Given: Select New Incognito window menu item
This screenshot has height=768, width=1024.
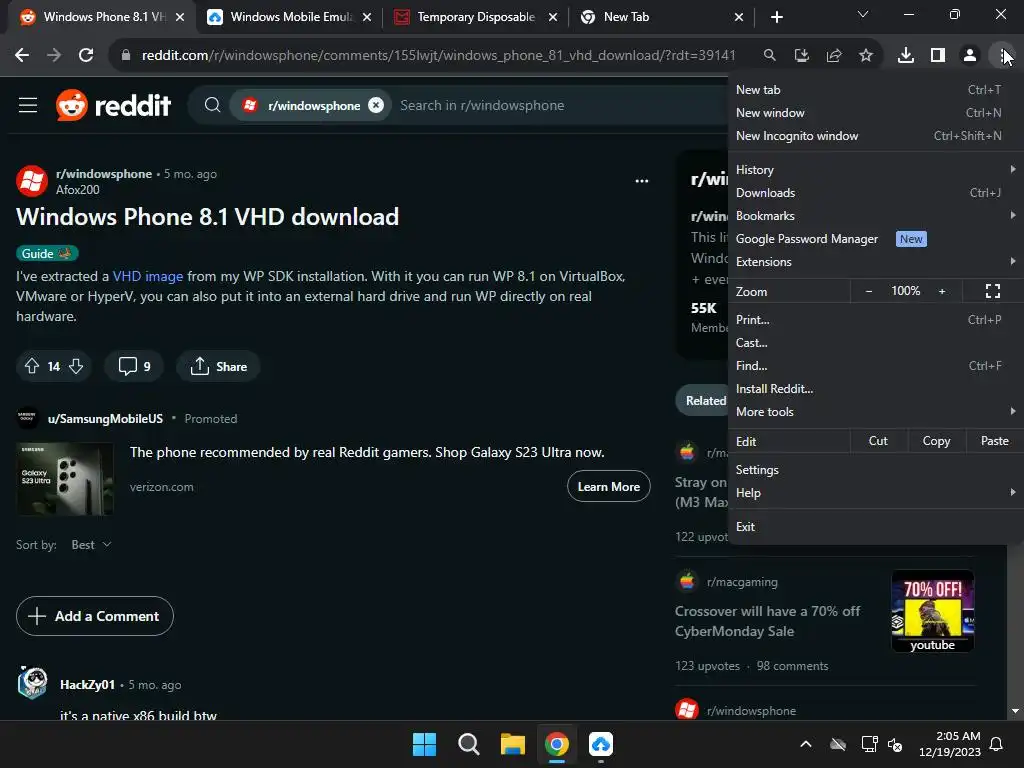Looking at the screenshot, I should click(x=874, y=136).
